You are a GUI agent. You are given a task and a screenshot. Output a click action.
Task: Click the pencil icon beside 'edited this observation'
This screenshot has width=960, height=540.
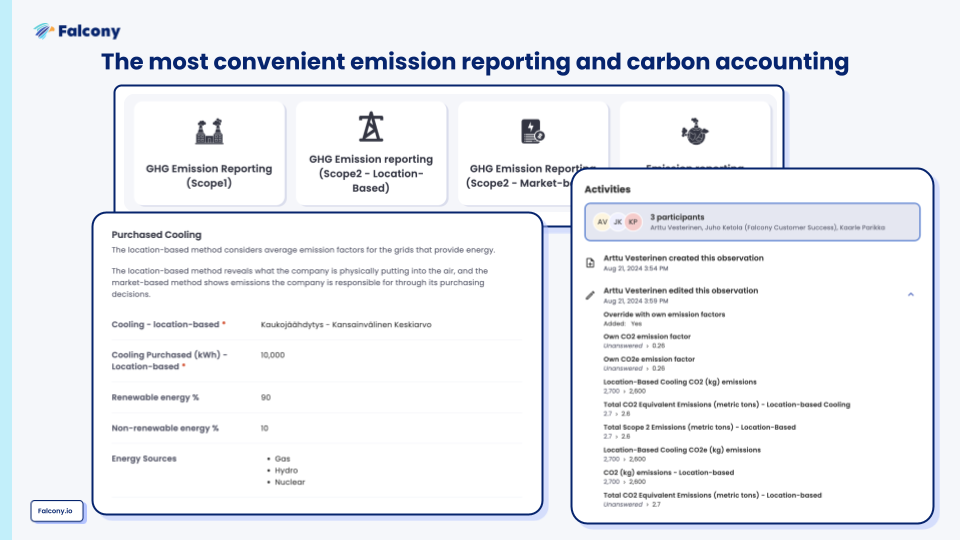[590, 295]
